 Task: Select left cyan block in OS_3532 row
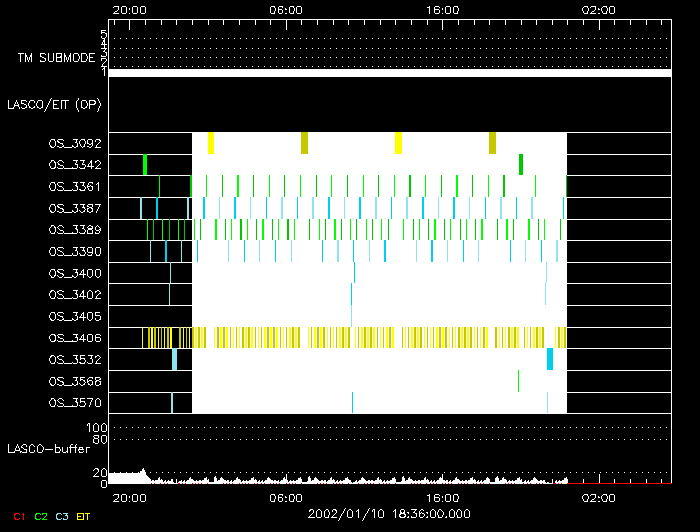pos(174,359)
